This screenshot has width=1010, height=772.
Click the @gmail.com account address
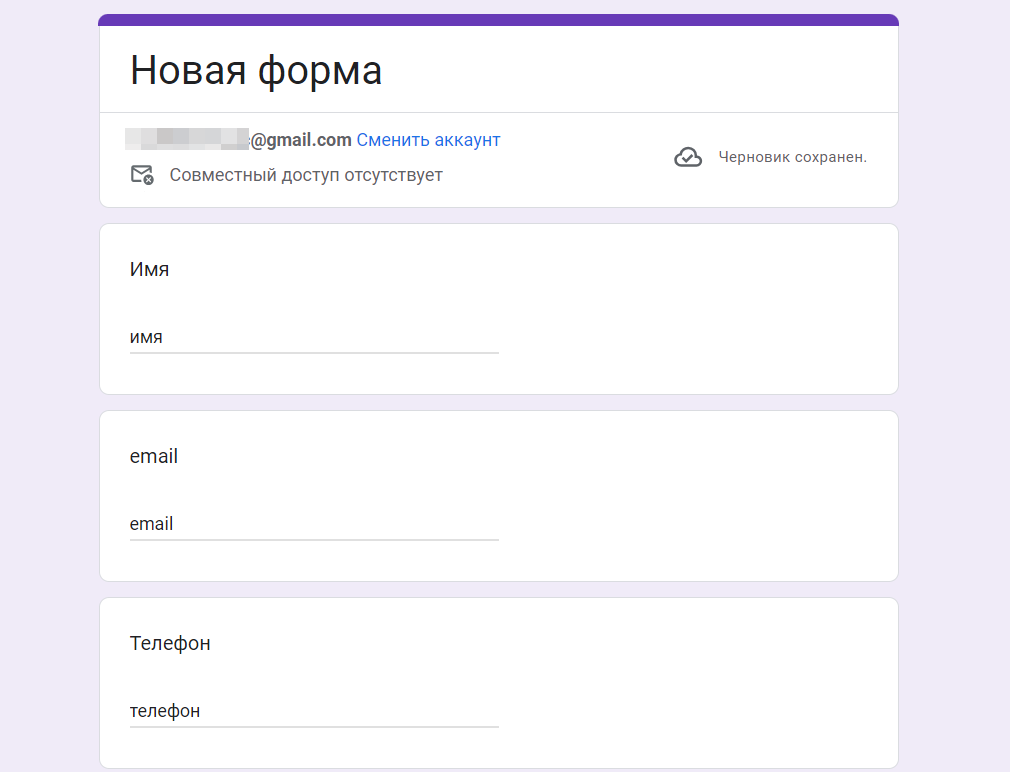click(x=238, y=140)
